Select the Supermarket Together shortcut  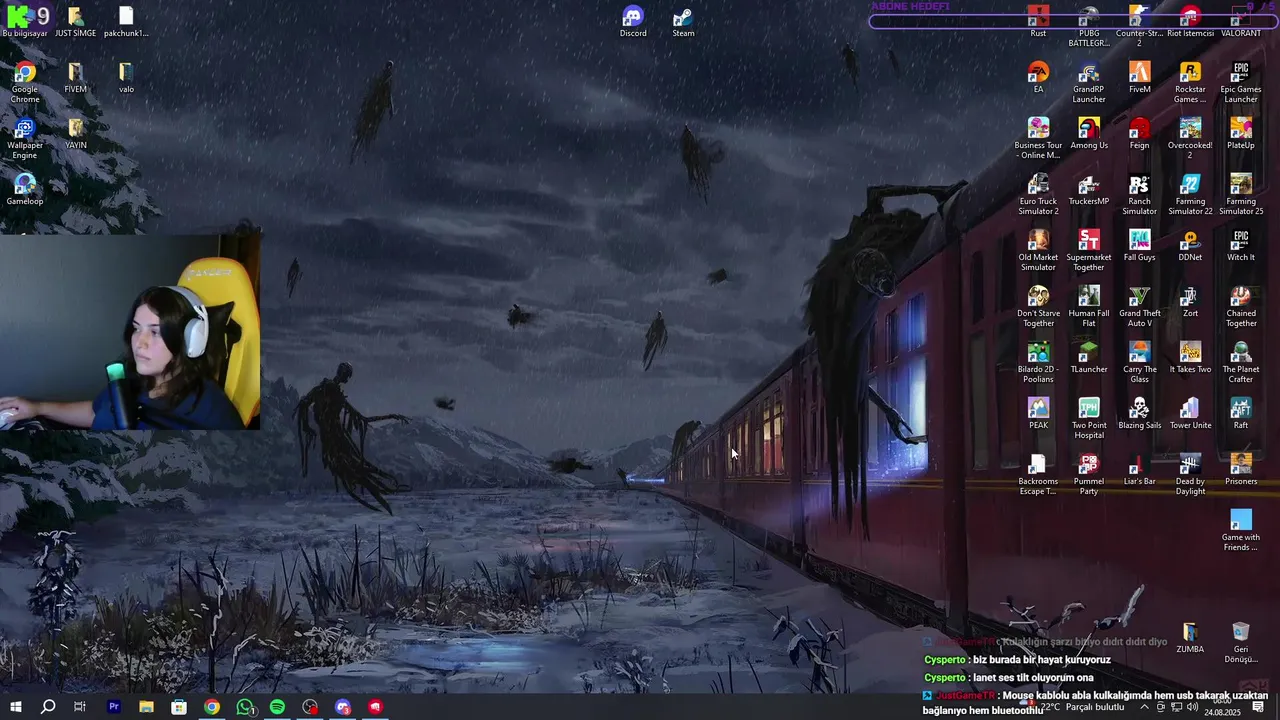(1089, 251)
